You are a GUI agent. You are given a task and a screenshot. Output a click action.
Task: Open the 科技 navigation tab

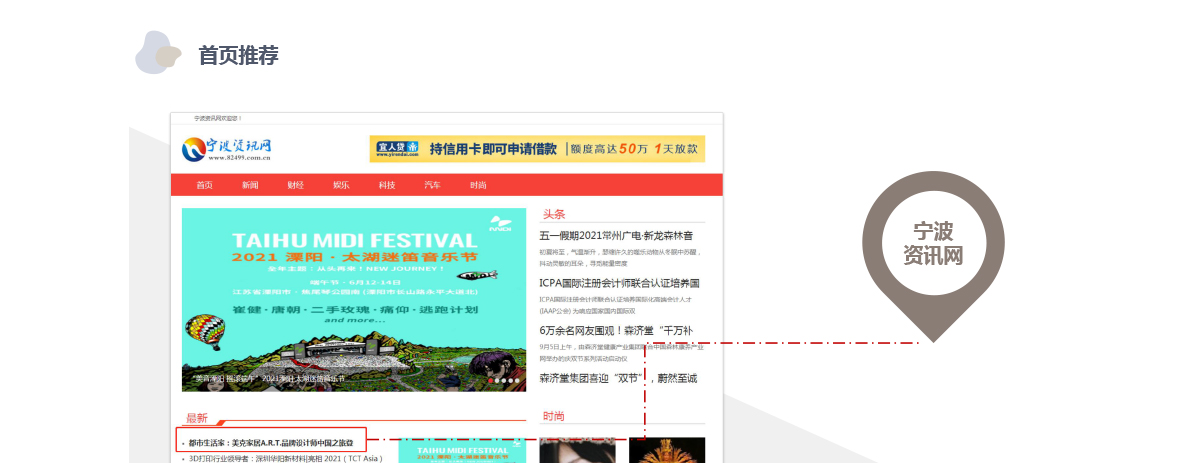point(386,186)
